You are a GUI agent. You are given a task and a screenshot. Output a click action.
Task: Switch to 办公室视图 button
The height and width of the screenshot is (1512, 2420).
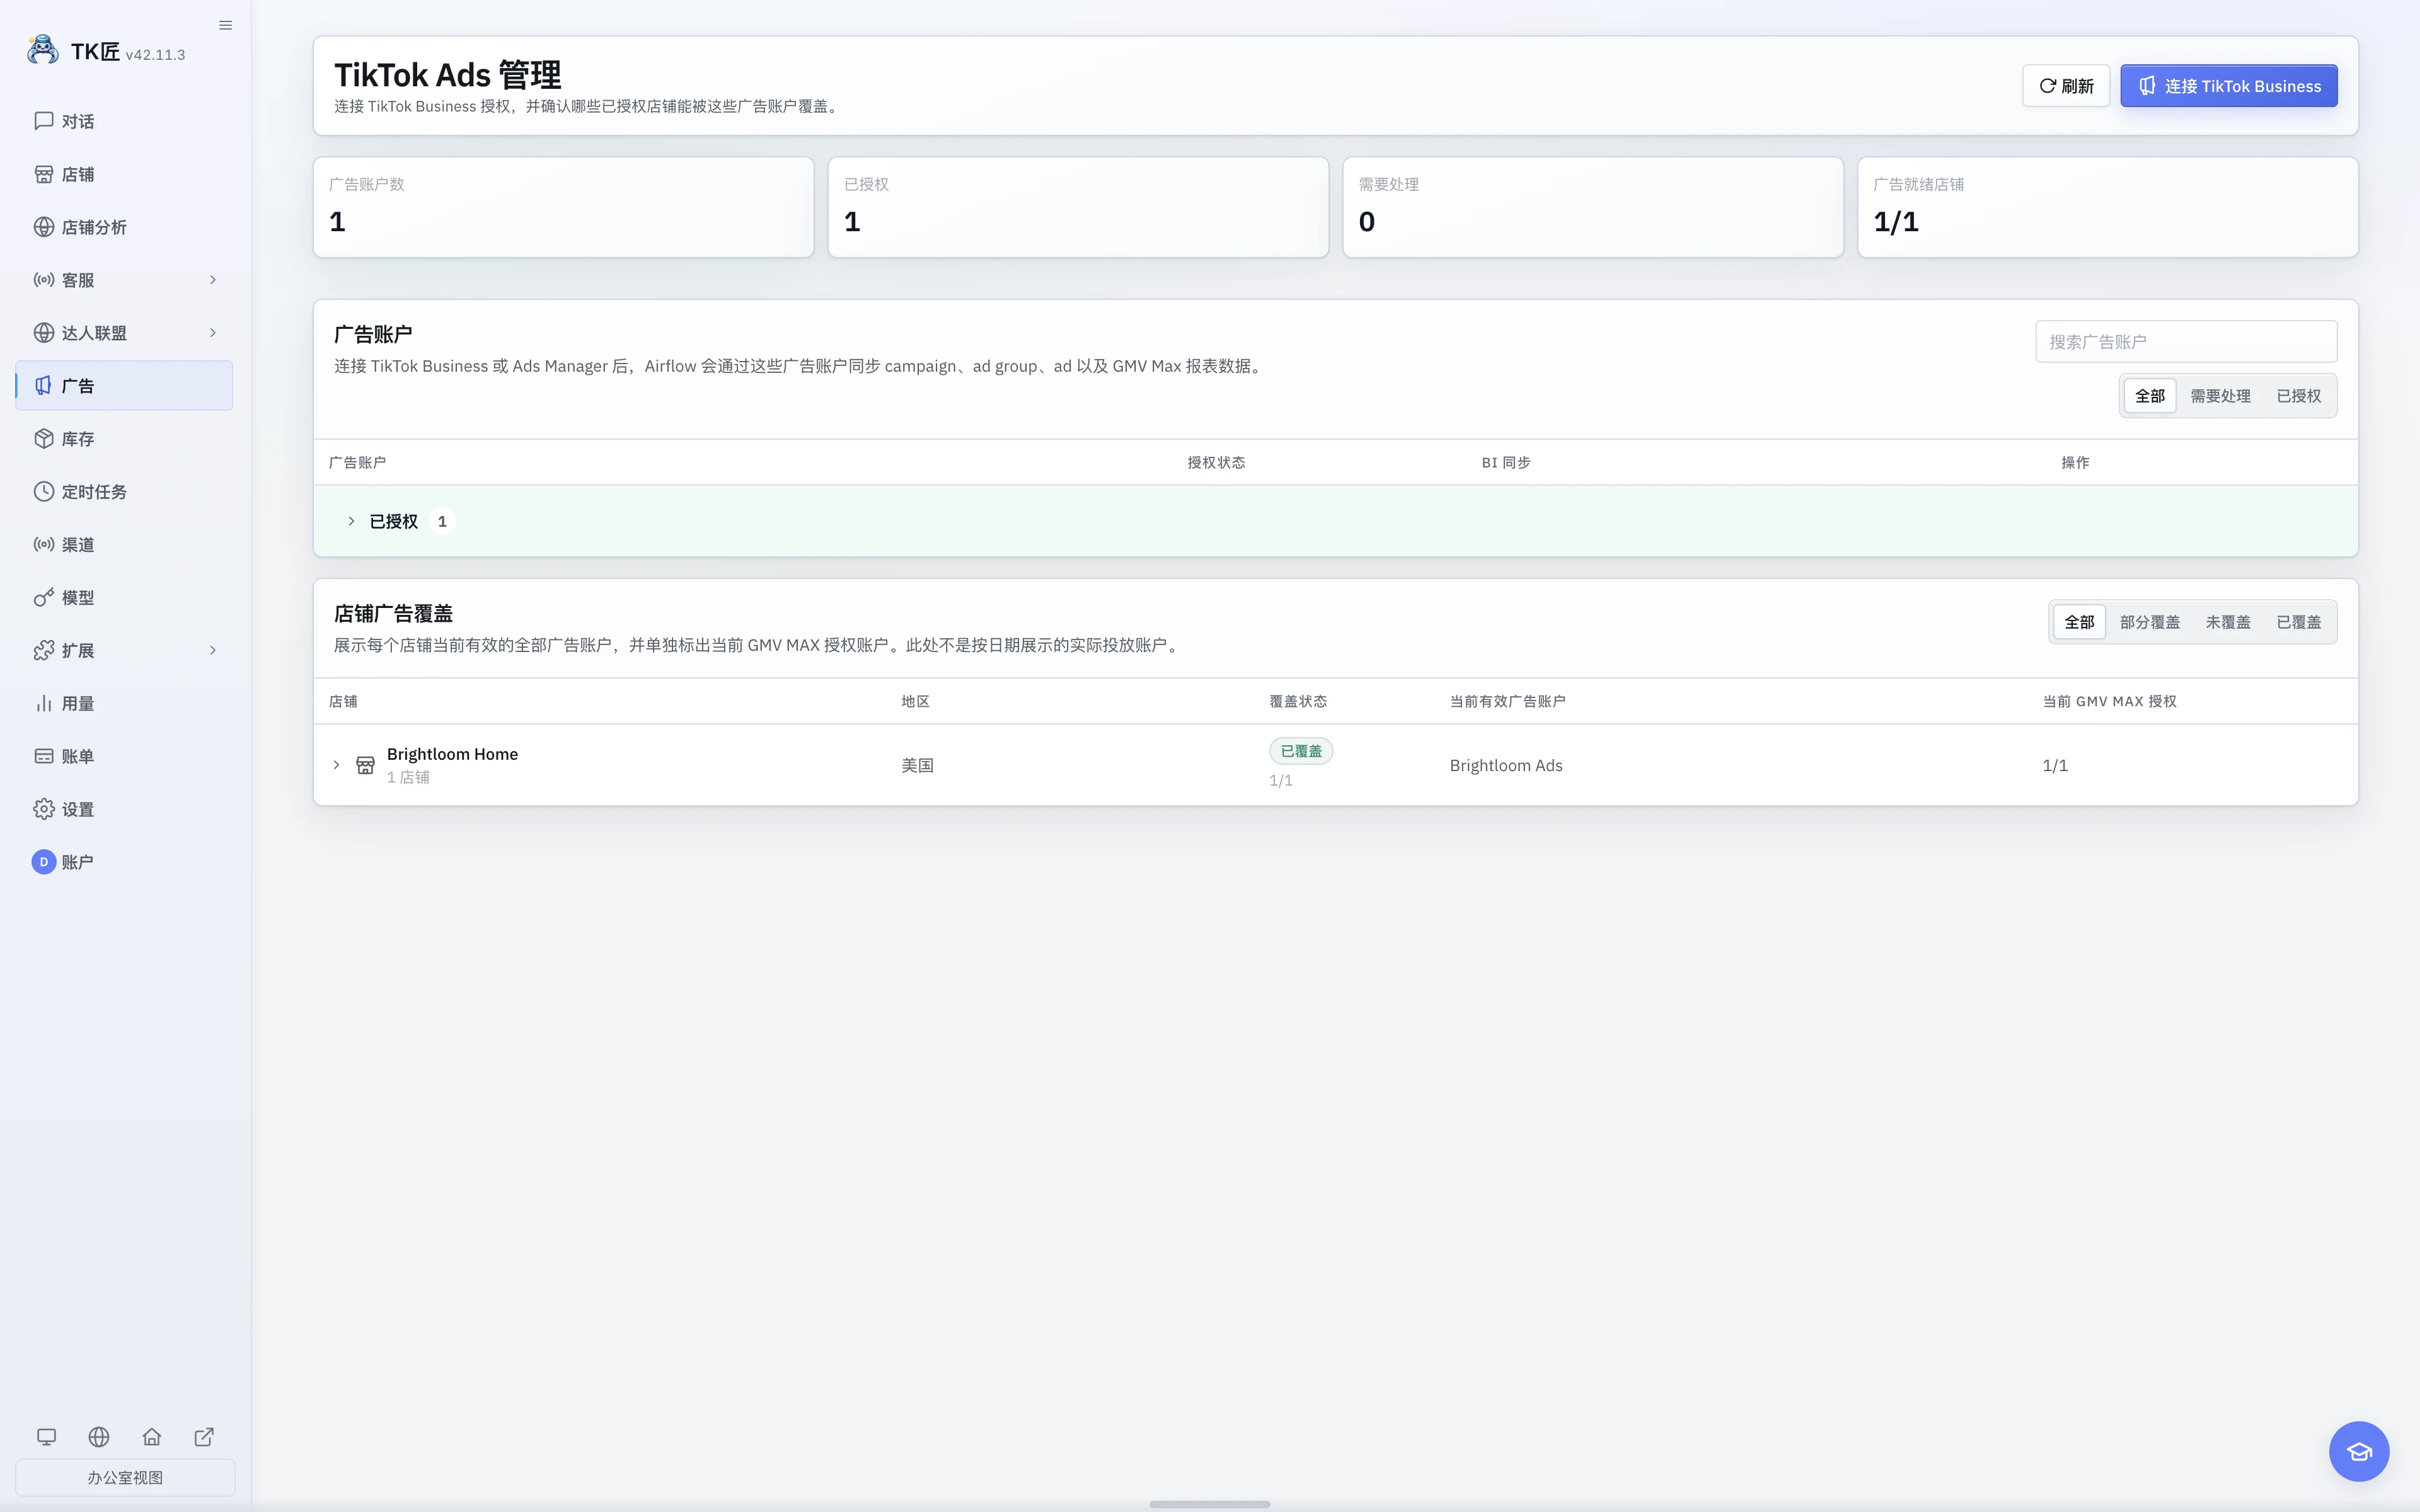(125, 1477)
